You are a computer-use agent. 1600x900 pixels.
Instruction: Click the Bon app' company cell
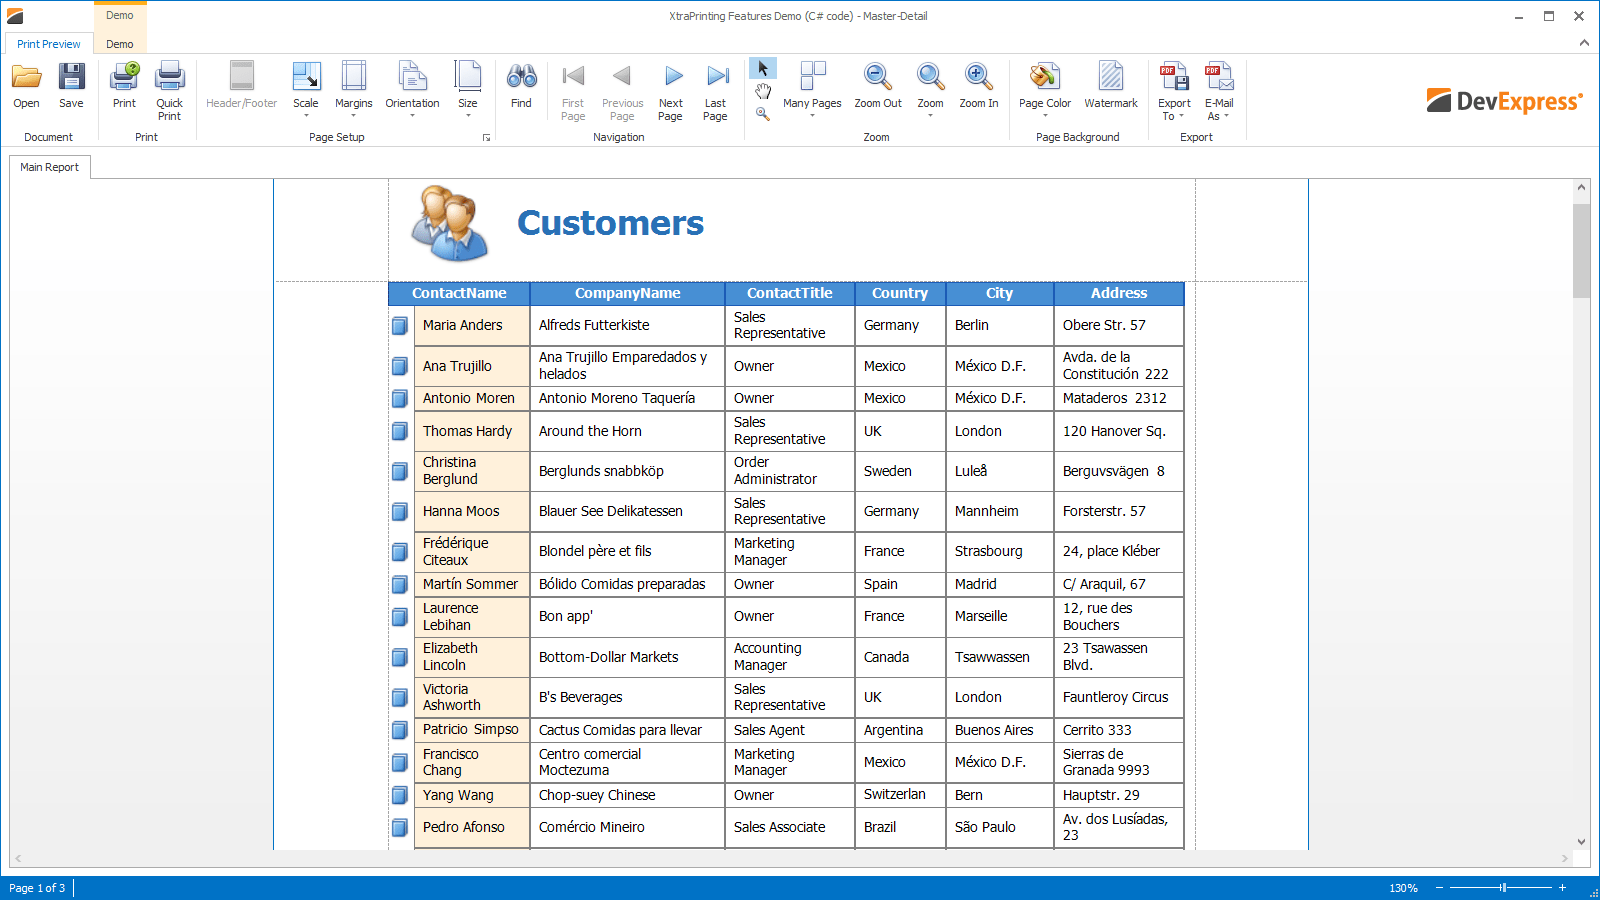point(627,616)
